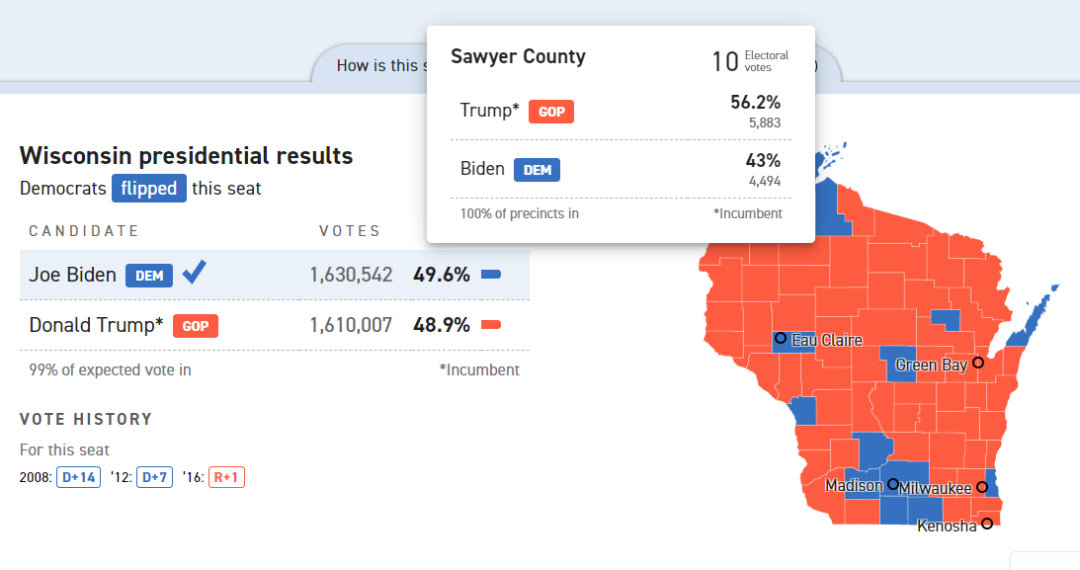This screenshot has width=1080, height=570.
Task: Select the Eau Claire city marker on map
Action: [780, 339]
